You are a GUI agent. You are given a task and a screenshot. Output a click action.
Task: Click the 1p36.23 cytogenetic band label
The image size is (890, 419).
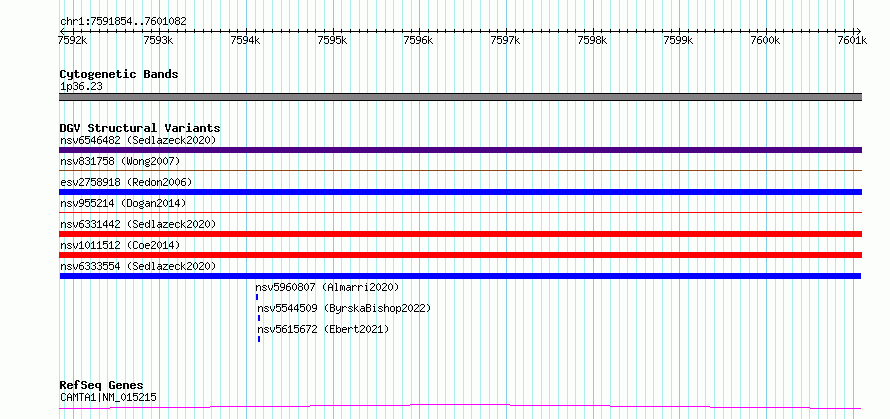(81, 87)
